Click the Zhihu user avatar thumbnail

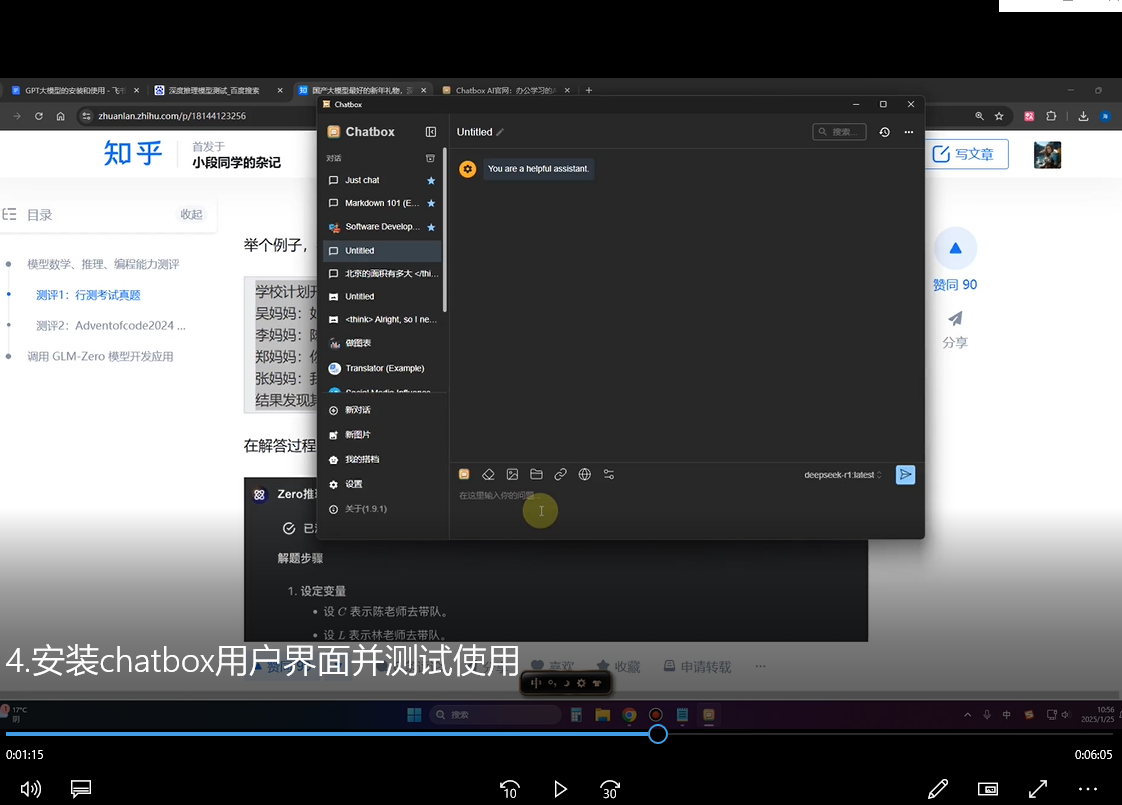[1048, 155]
